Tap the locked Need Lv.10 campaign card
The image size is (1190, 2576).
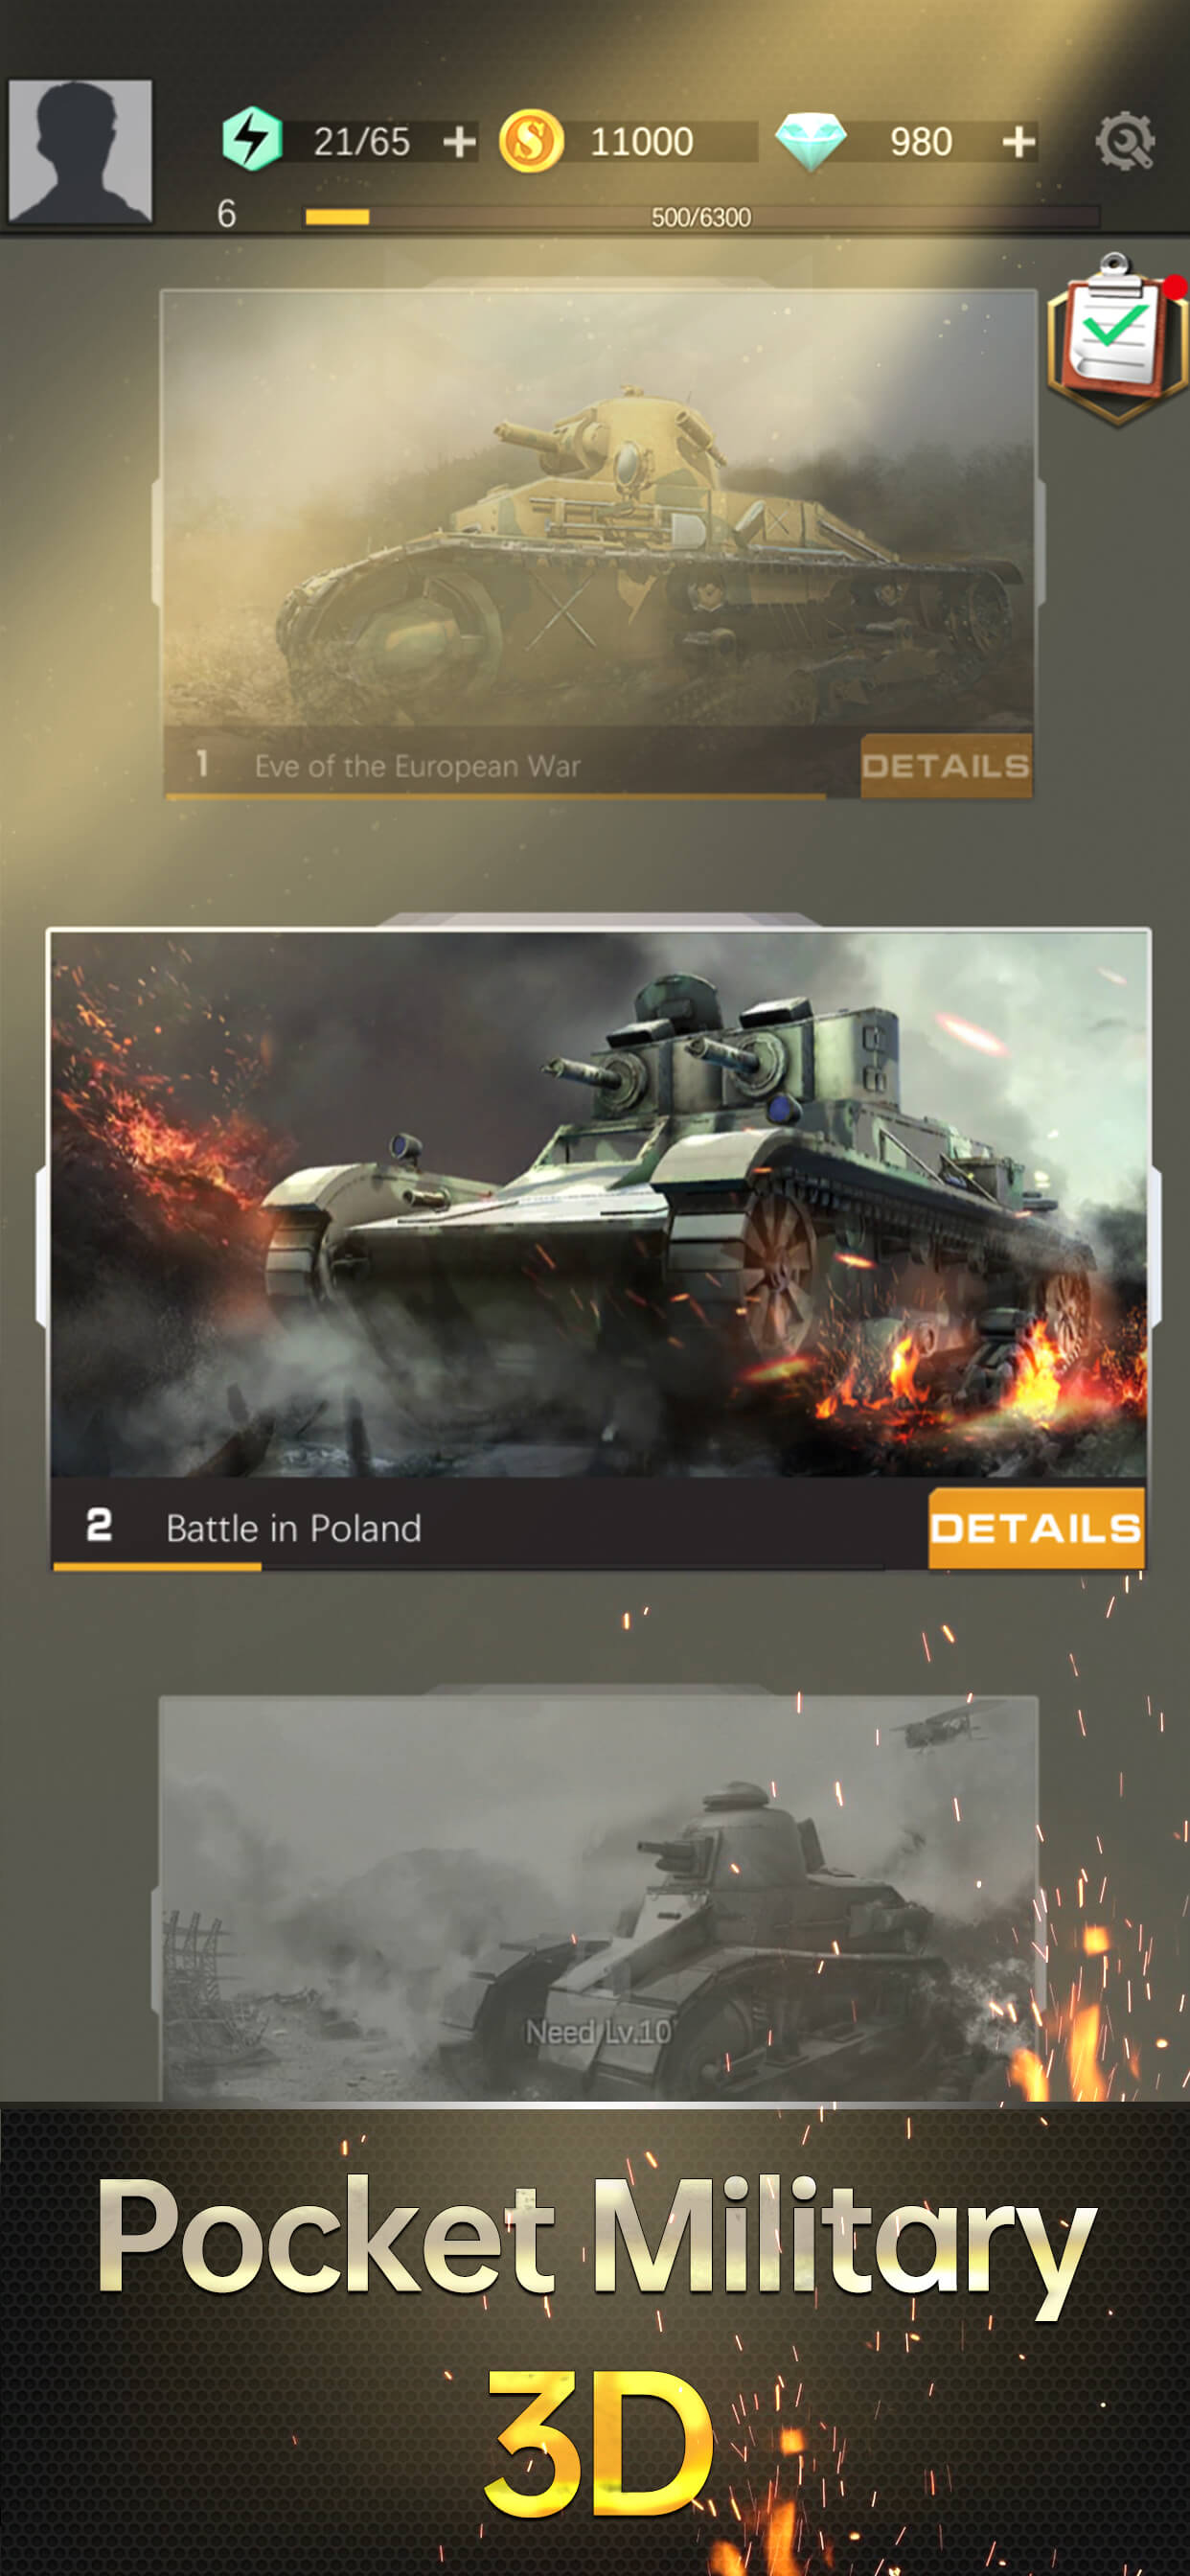(x=598, y=1897)
